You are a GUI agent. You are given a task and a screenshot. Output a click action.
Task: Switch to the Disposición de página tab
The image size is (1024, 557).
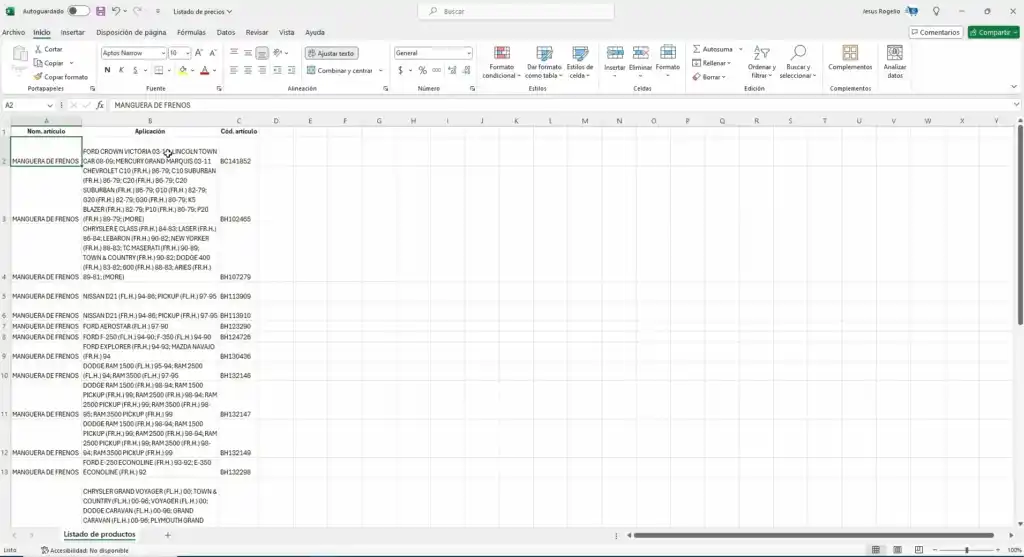pyautogui.click(x=131, y=32)
